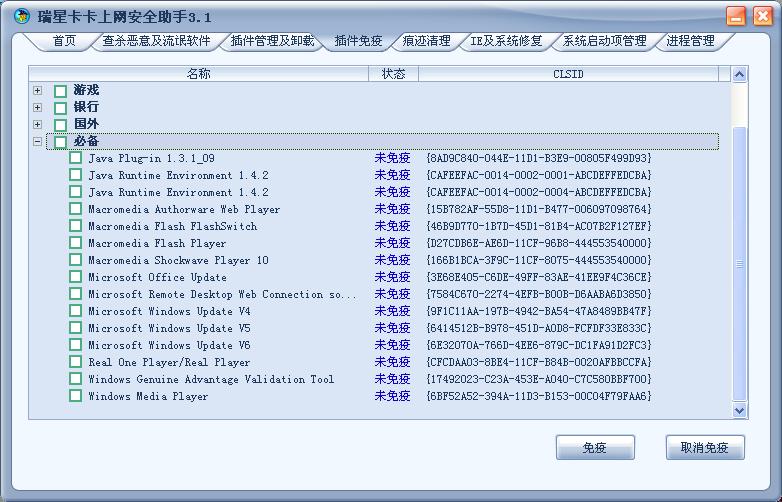
Task: Tick Microsoft Windows Update V5 checkbox
Action: [x=75, y=328]
